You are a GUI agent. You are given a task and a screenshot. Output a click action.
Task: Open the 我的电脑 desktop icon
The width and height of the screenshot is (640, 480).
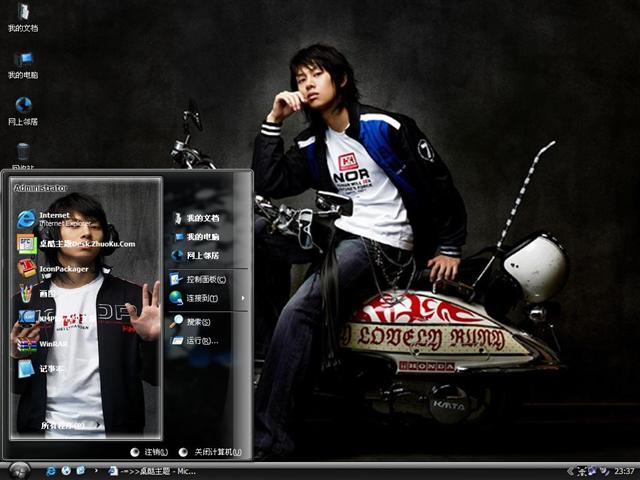[23, 65]
